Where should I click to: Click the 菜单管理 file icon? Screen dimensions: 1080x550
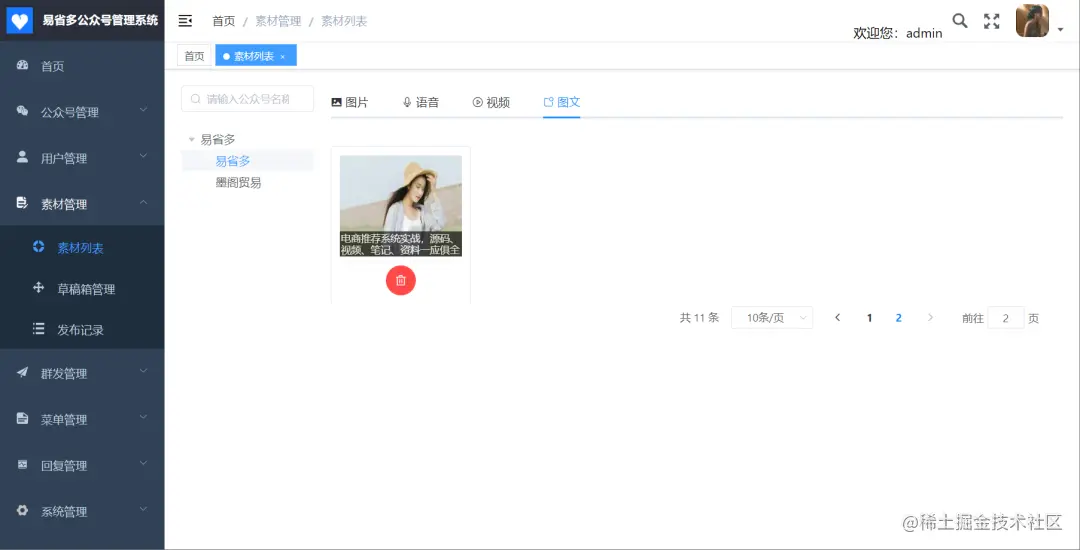point(22,419)
